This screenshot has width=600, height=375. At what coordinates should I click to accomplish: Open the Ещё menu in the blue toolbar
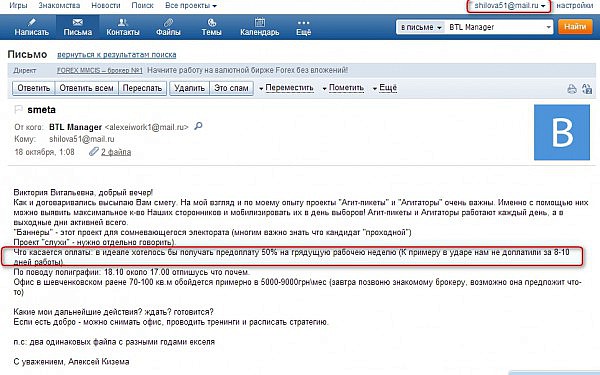pos(303,27)
